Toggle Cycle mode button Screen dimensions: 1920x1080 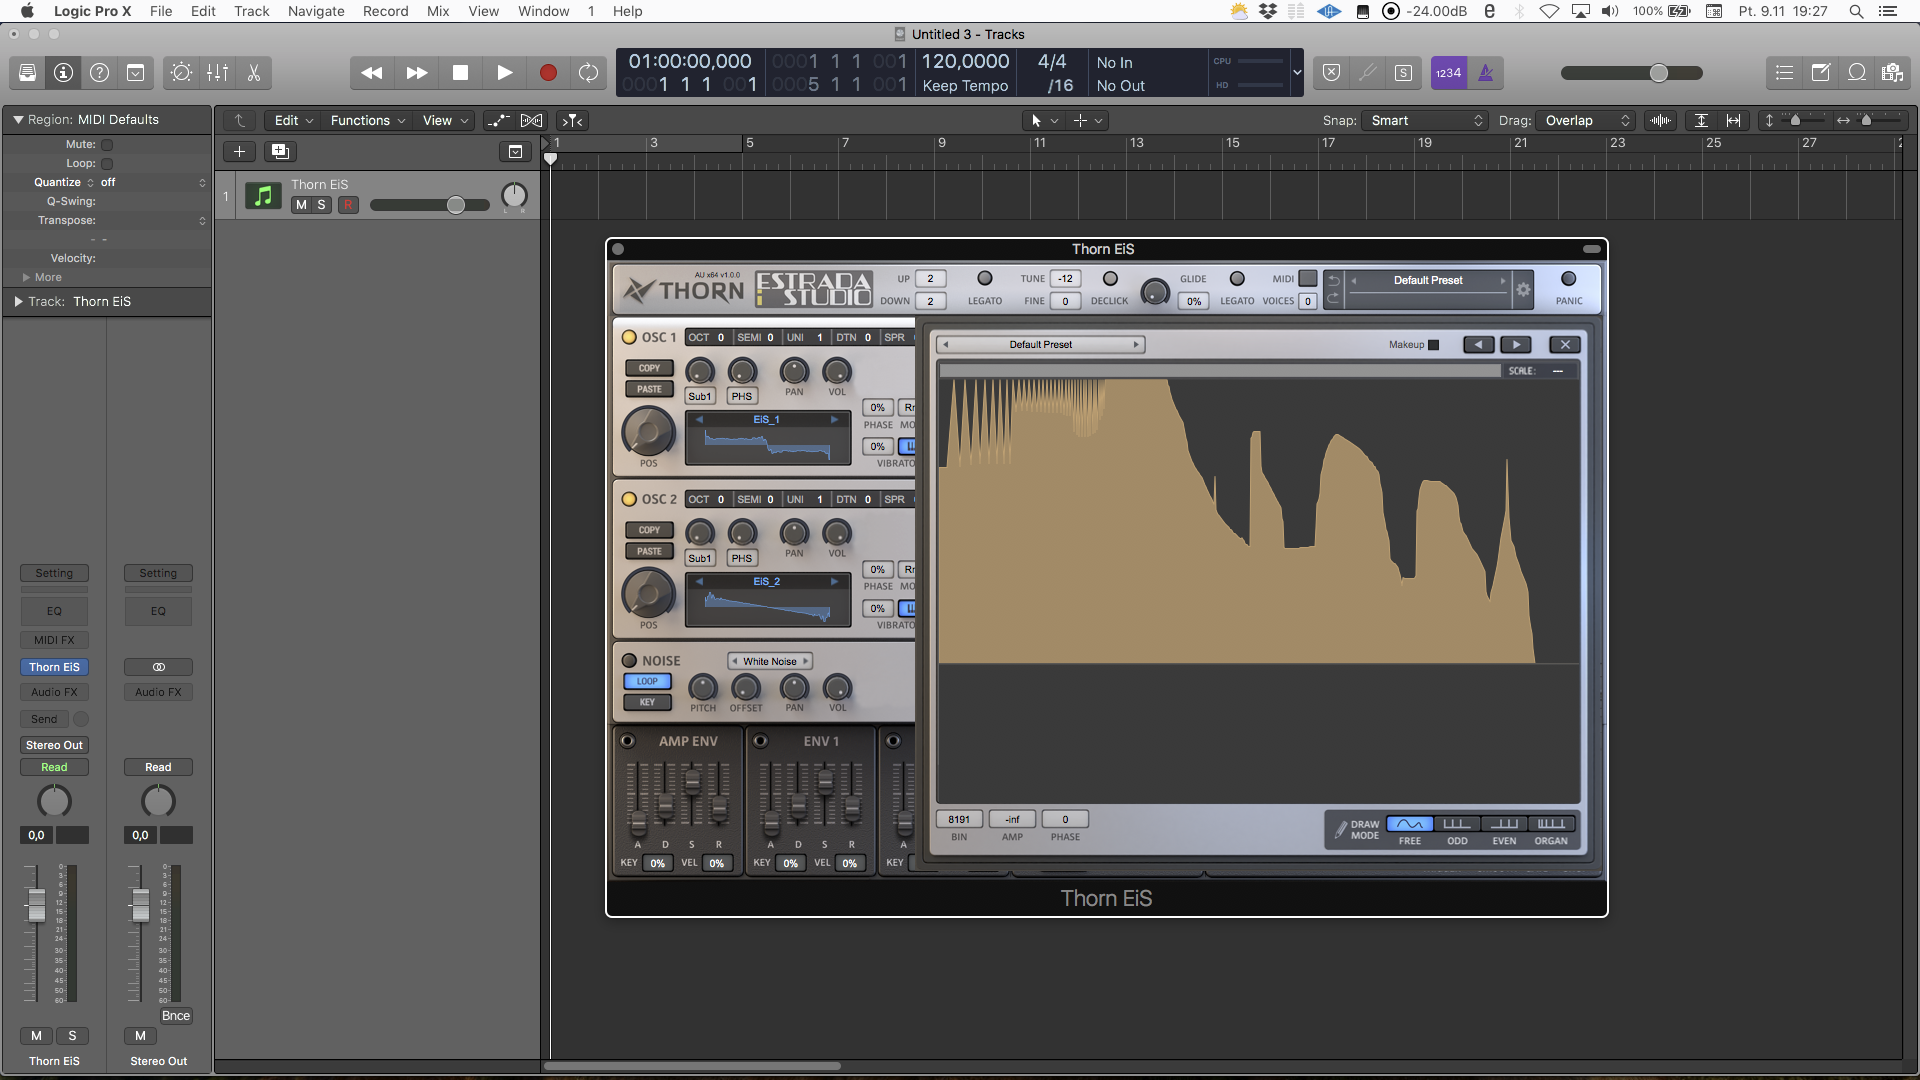pos(589,73)
